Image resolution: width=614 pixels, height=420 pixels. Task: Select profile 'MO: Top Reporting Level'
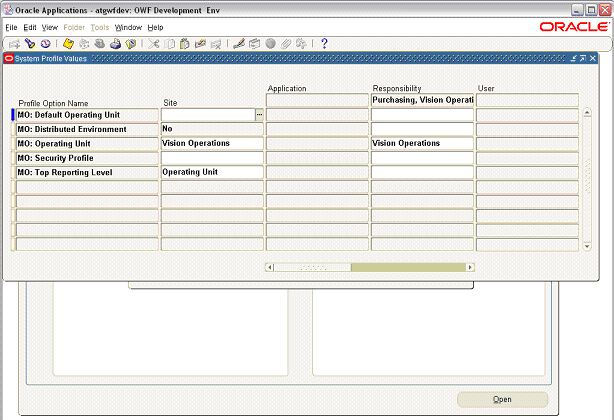pos(87,172)
